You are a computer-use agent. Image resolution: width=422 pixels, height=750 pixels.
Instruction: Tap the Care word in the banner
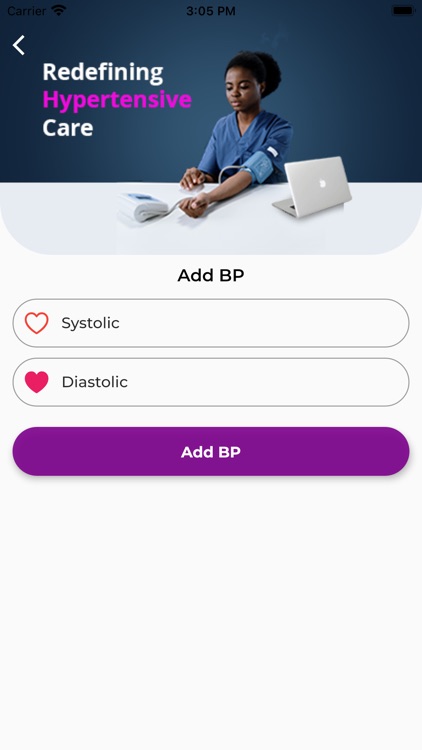(x=67, y=128)
